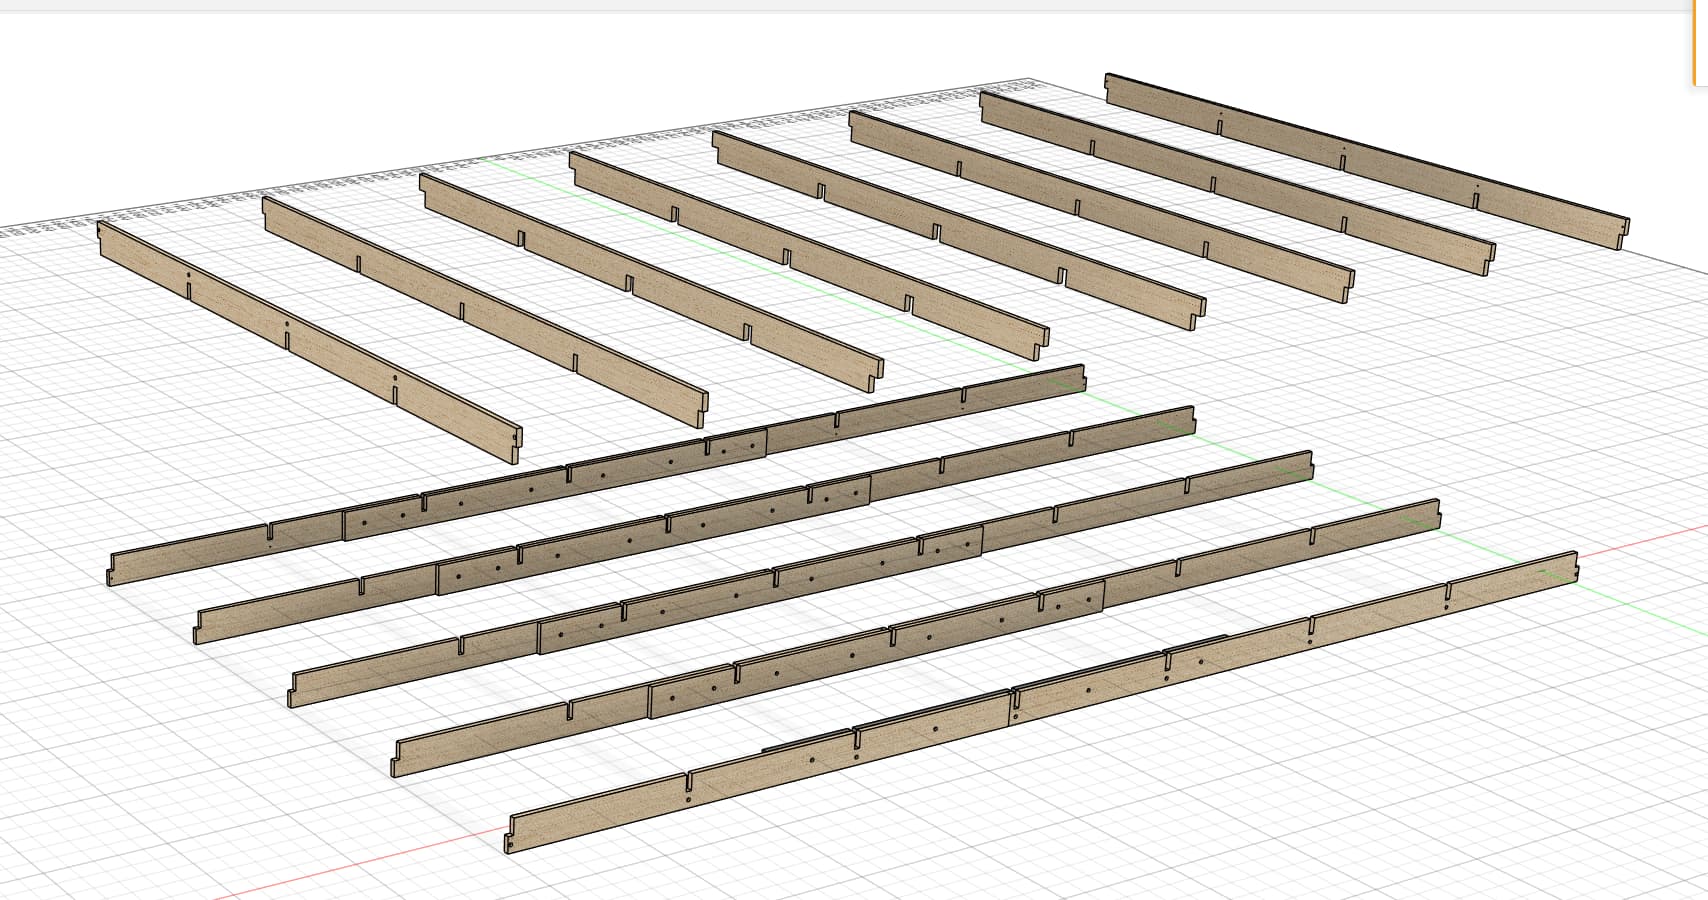Image resolution: width=1708 pixels, height=900 pixels.
Task: Select the long spliced board farthest from the viewer
Action: tap(596, 474)
